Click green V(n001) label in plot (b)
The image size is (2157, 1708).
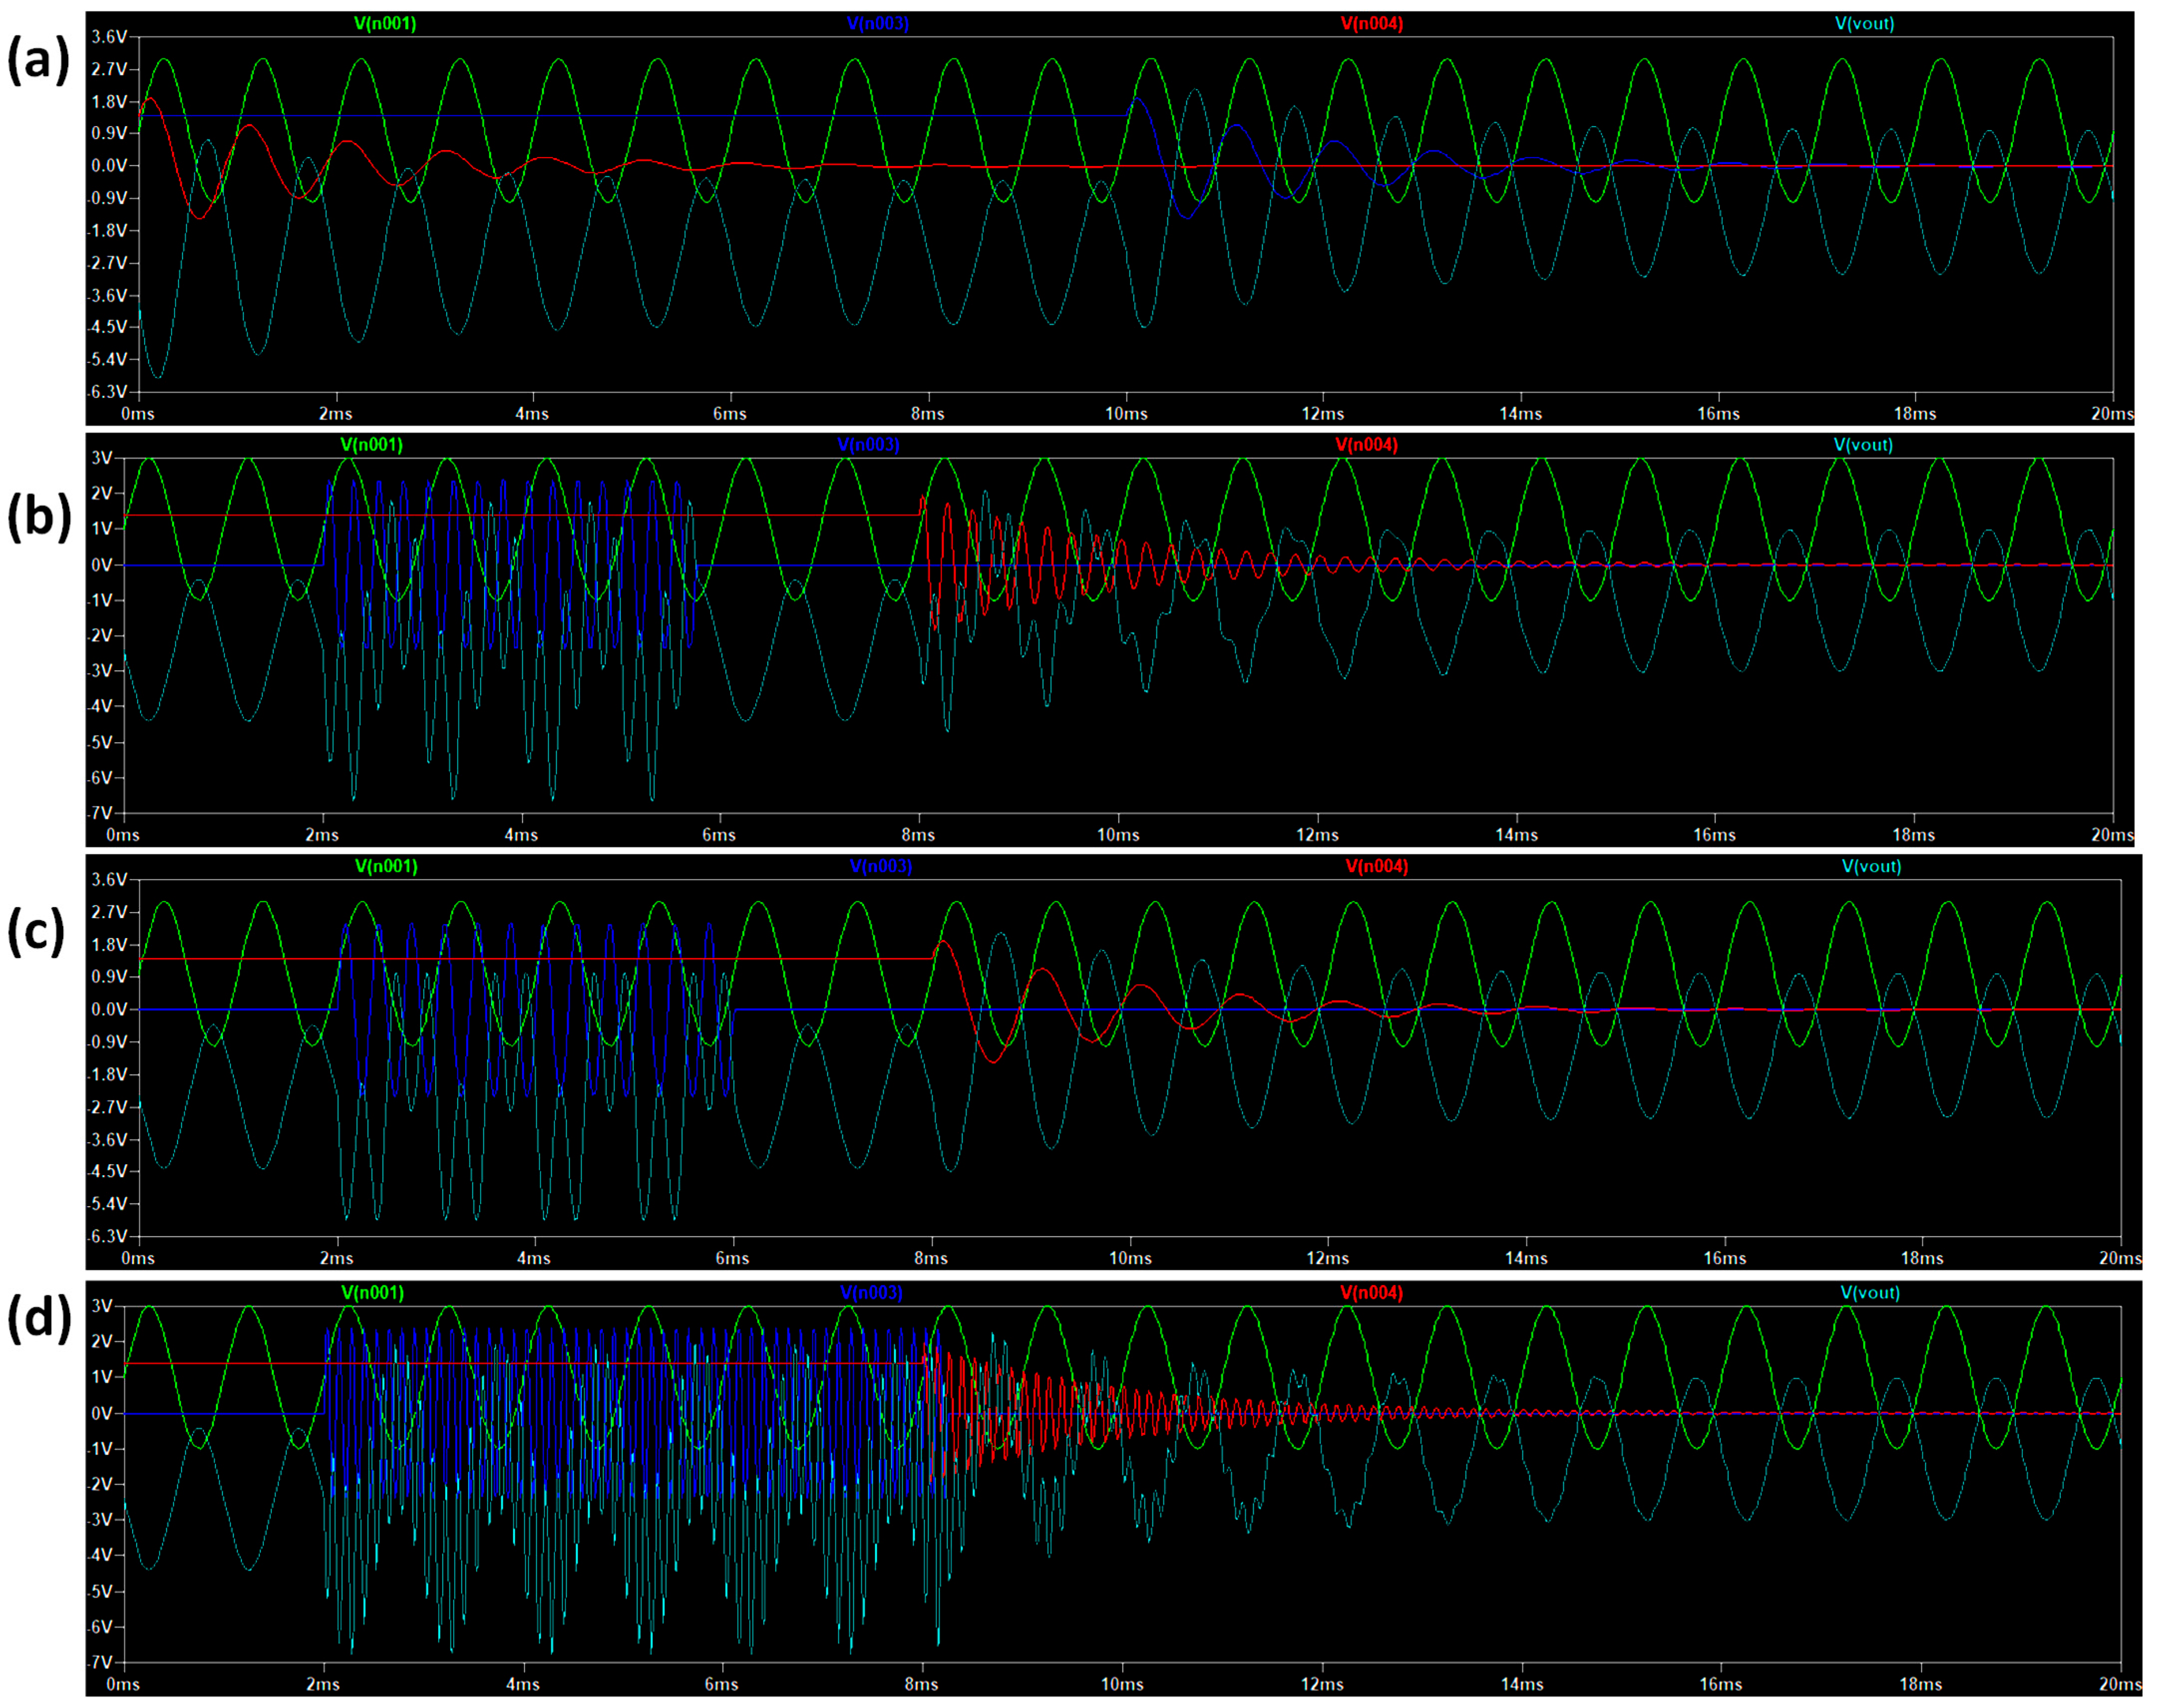coord(371,445)
